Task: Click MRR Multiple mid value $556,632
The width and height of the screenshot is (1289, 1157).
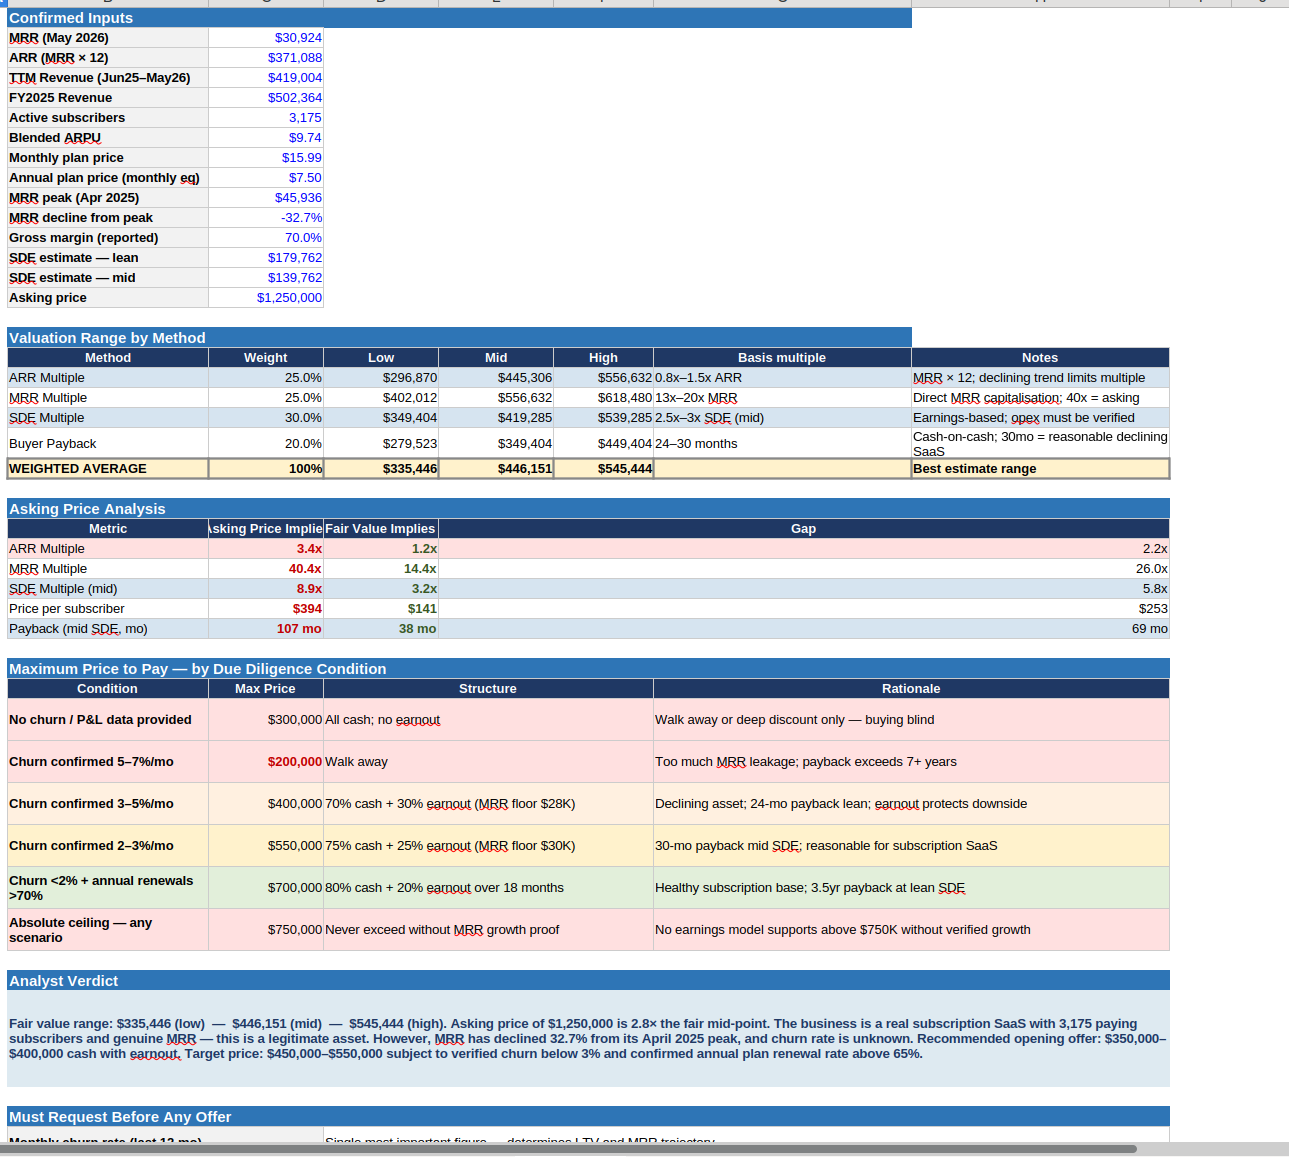Action: 496,398
